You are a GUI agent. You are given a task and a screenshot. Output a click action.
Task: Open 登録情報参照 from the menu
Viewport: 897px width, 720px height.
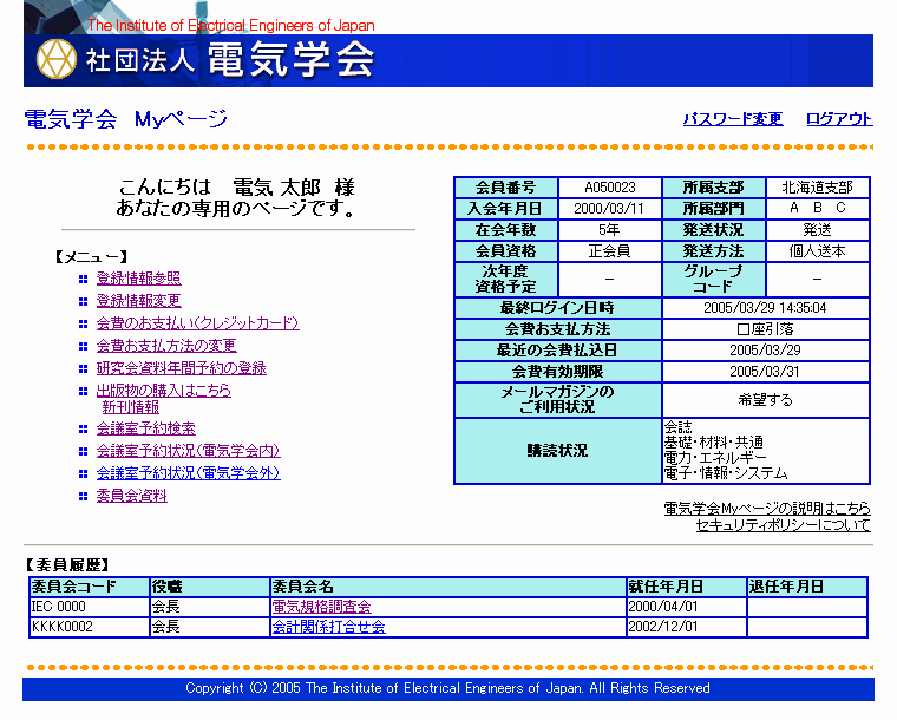[x=139, y=278]
